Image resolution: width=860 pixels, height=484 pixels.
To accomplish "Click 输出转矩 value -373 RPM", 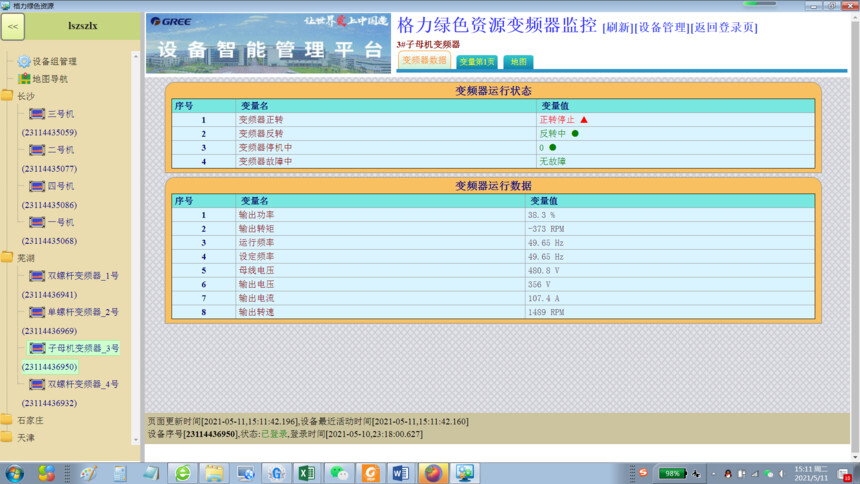I will [x=546, y=229].
